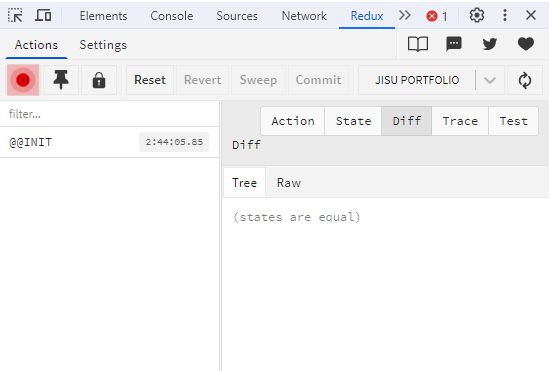Image resolution: width=549 pixels, height=371 pixels.
Task: Open the Redux Settings tab
Action: (x=103, y=45)
